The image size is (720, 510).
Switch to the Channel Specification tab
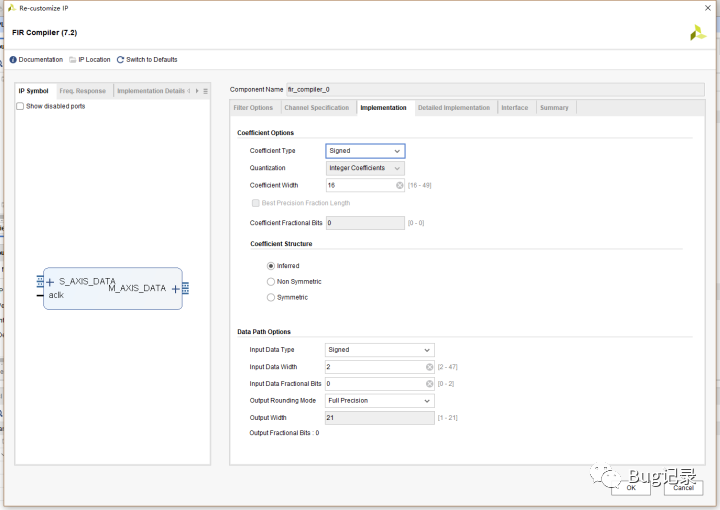tap(316, 108)
